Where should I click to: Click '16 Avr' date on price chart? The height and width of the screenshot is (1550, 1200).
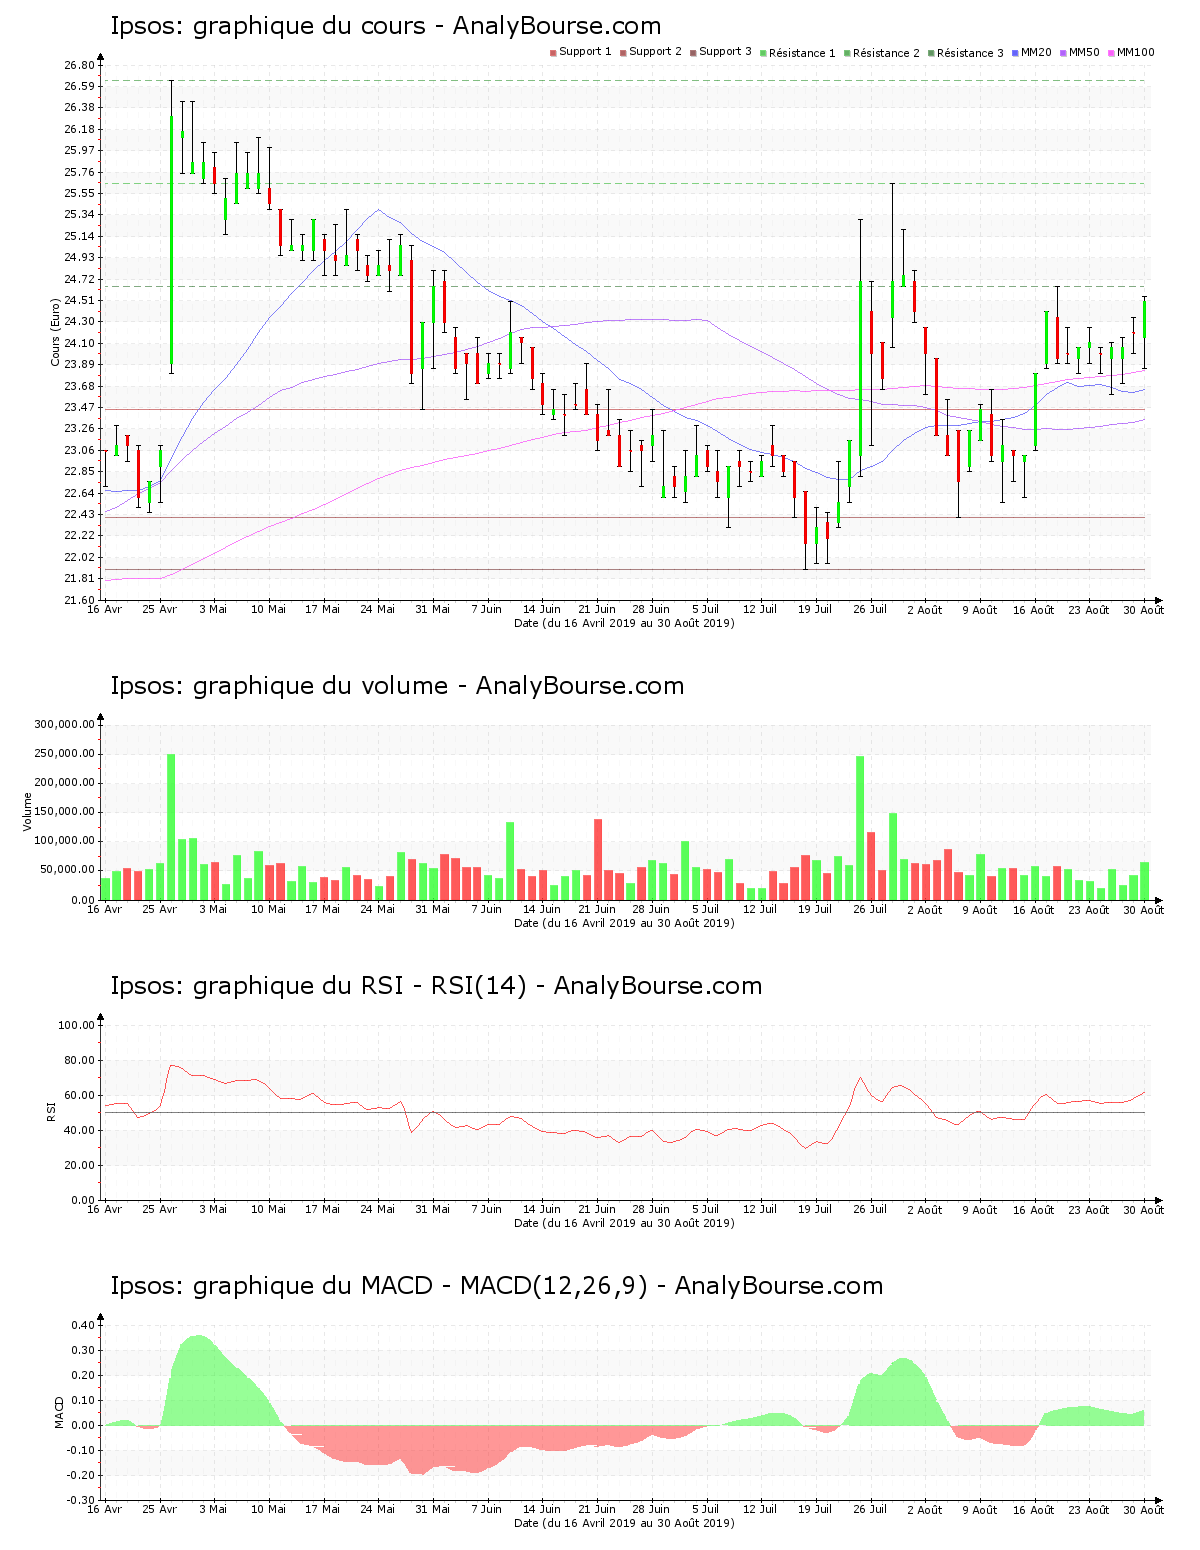pos(105,609)
